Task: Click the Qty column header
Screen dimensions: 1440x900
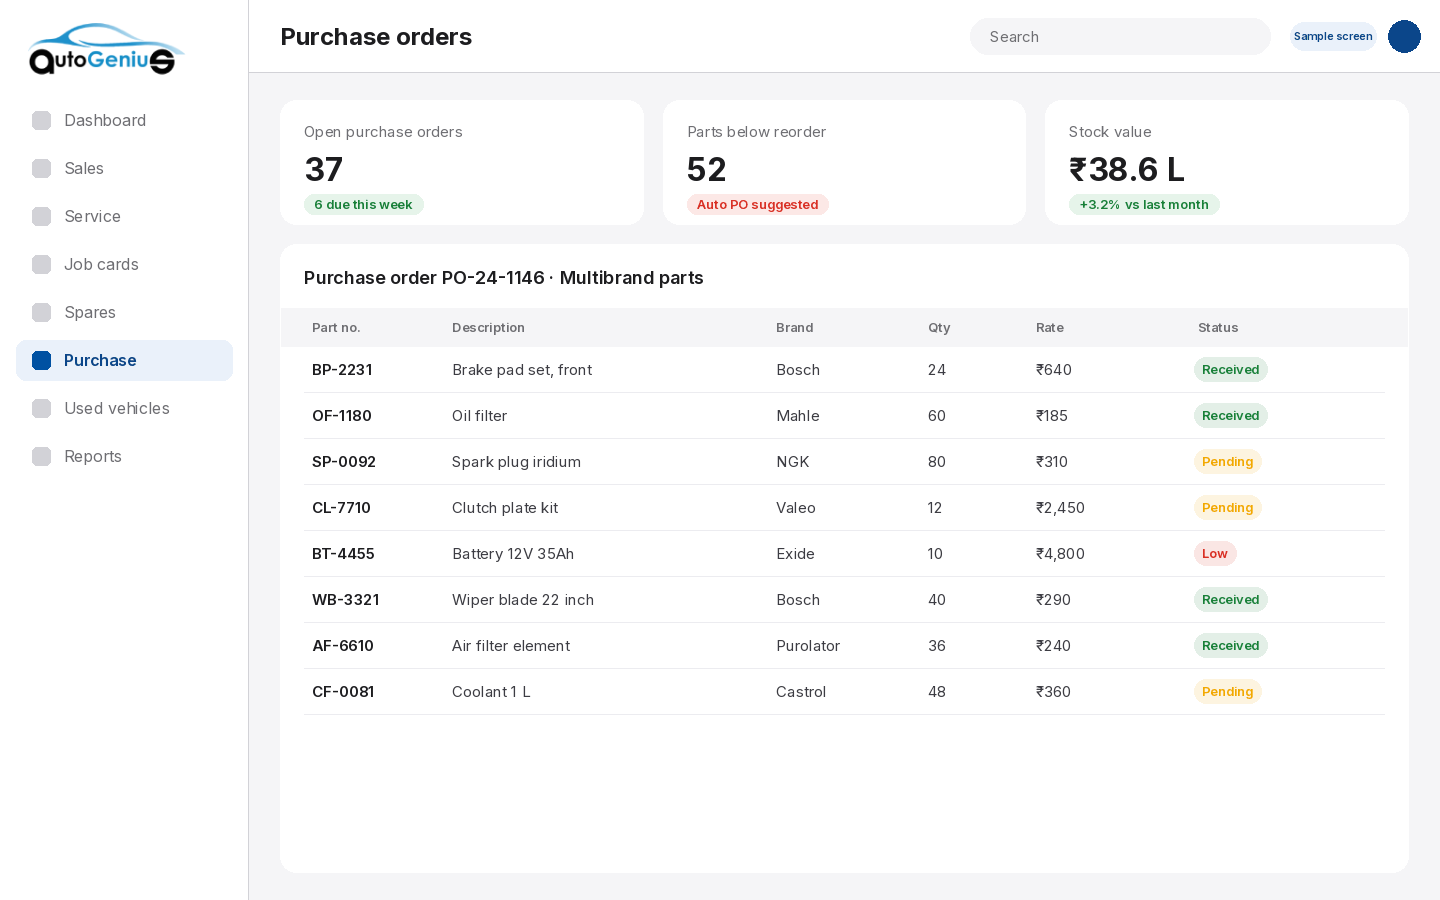Action: click(939, 328)
